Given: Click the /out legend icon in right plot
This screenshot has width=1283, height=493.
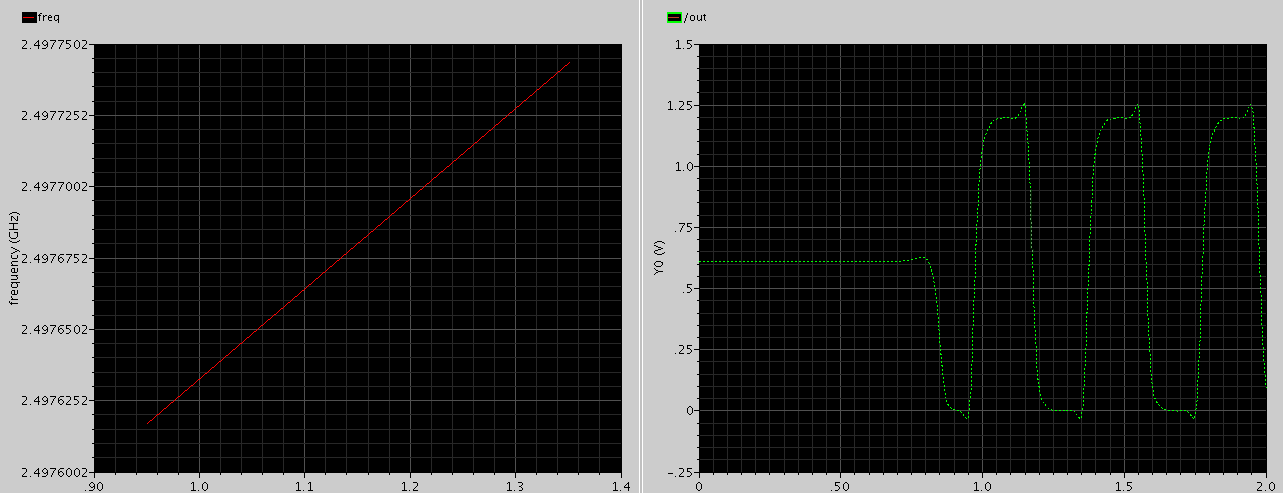Looking at the screenshot, I should coord(674,17).
